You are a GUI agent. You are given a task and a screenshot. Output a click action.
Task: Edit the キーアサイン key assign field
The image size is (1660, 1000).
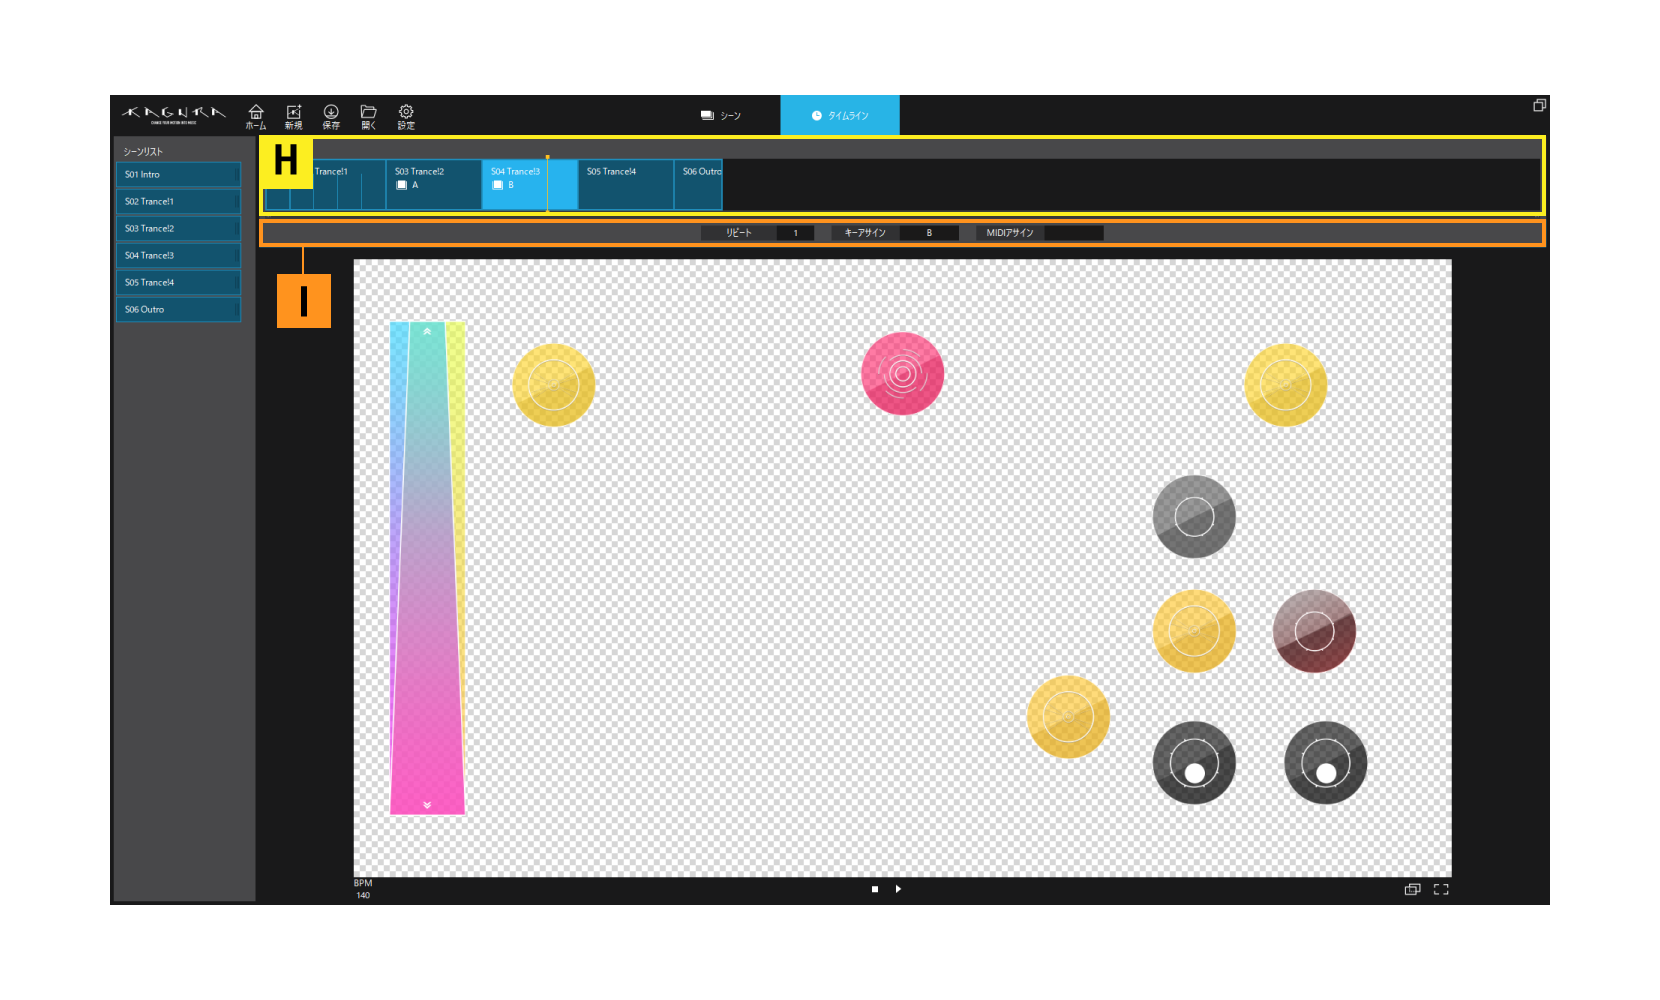click(x=929, y=233)
